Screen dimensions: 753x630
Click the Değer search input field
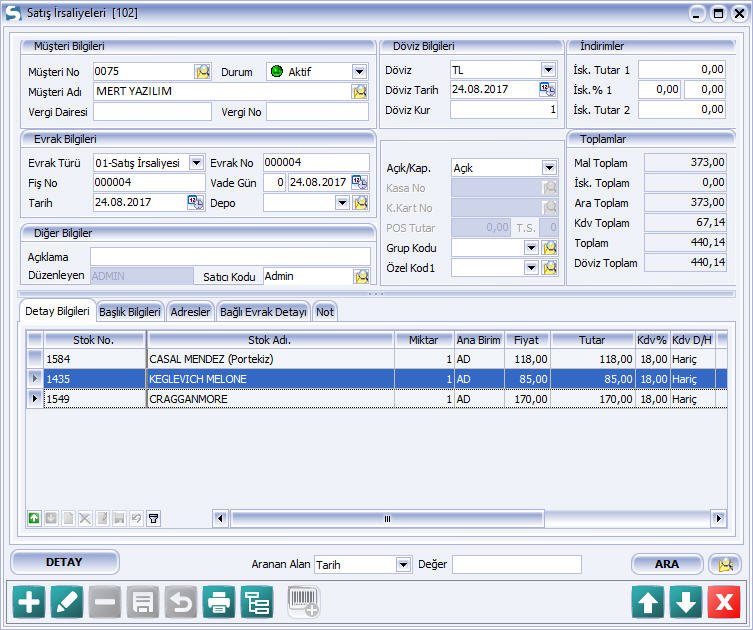point(516,565)
